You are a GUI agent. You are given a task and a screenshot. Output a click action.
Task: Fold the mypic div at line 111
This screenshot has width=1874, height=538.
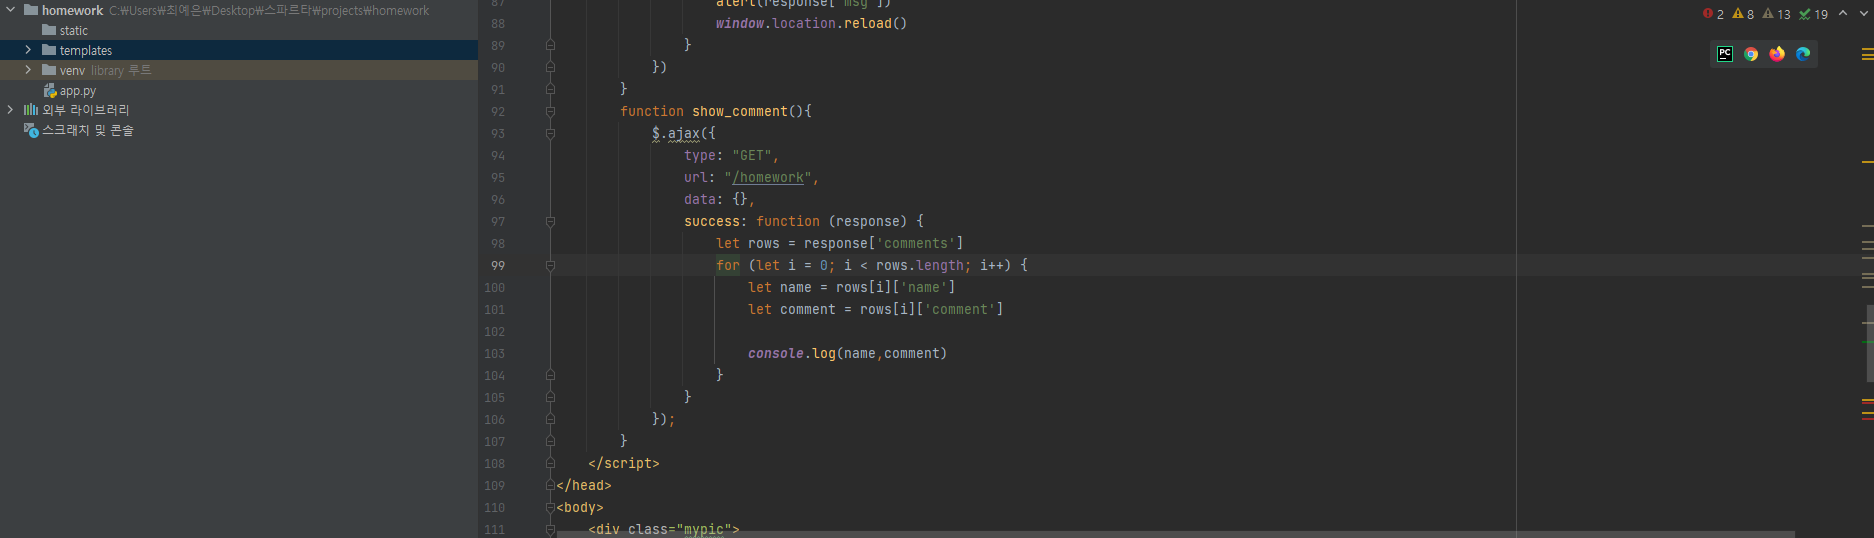pos(550,530)
